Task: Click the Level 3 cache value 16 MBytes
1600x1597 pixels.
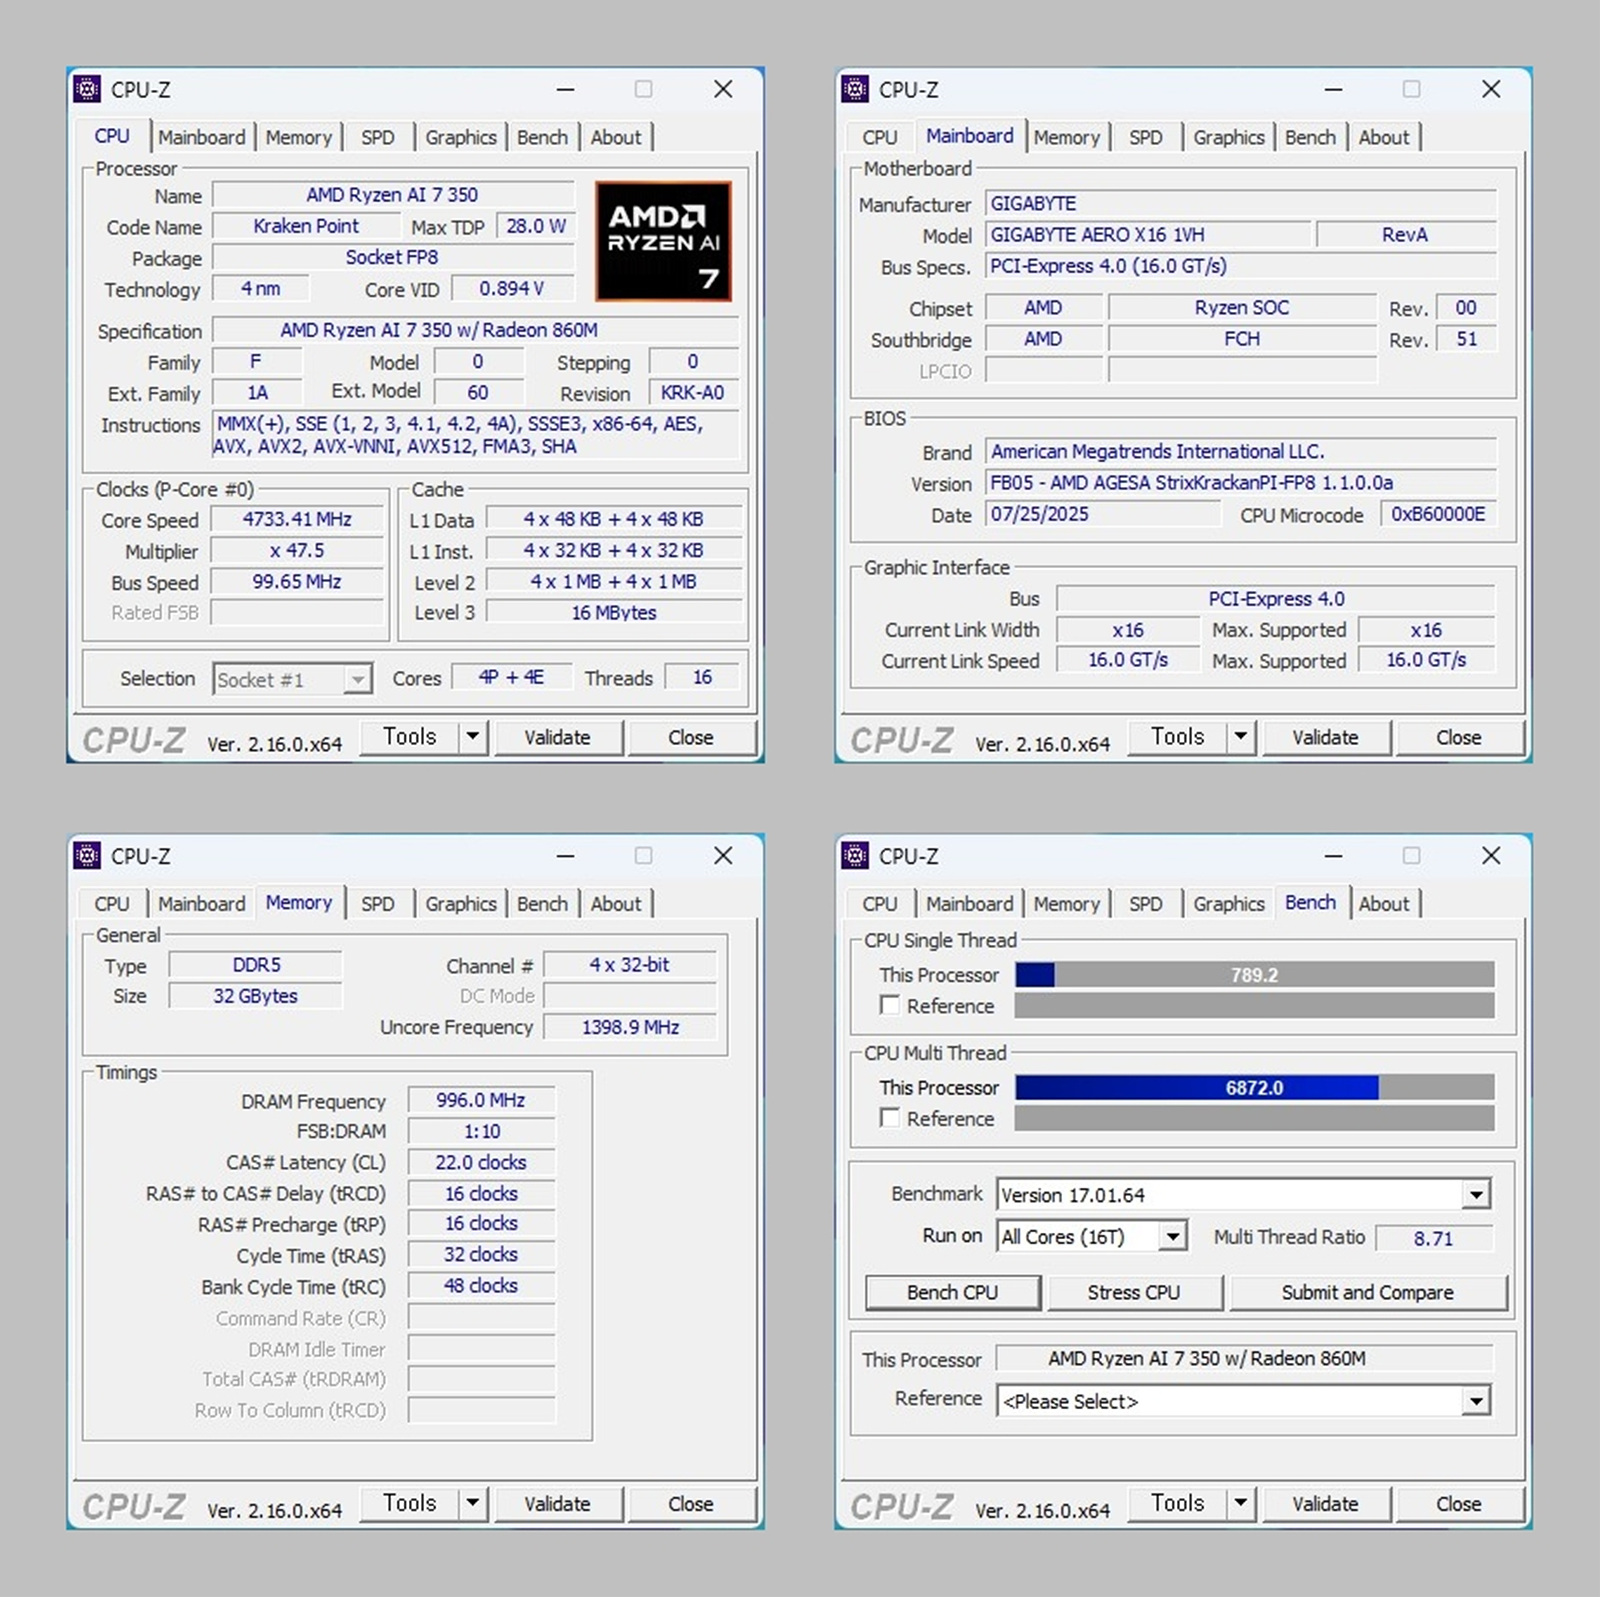Action: tap(615, 612)
